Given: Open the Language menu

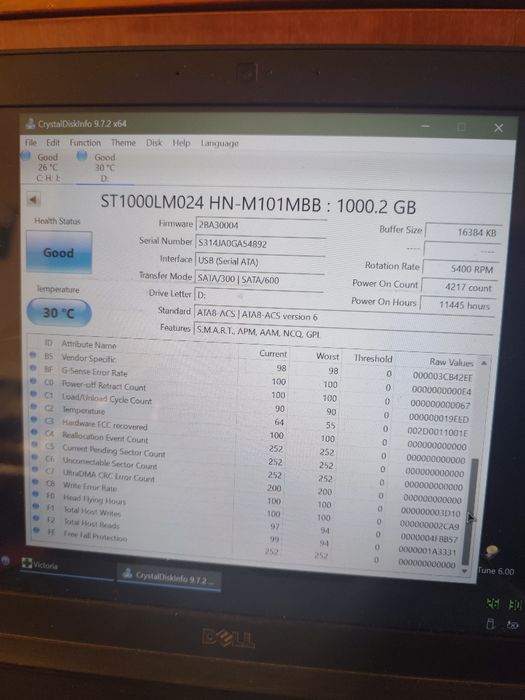Looking at the screenshot, I should (x=220, y=143).
